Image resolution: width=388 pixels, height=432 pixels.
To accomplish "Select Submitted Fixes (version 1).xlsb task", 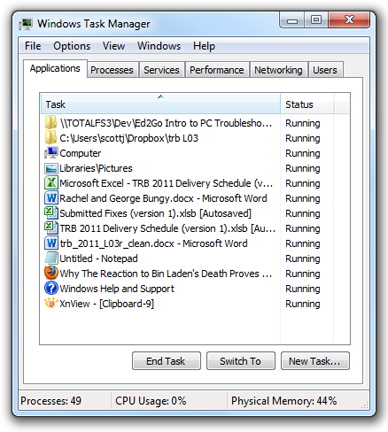I will (x=195, y=213).
